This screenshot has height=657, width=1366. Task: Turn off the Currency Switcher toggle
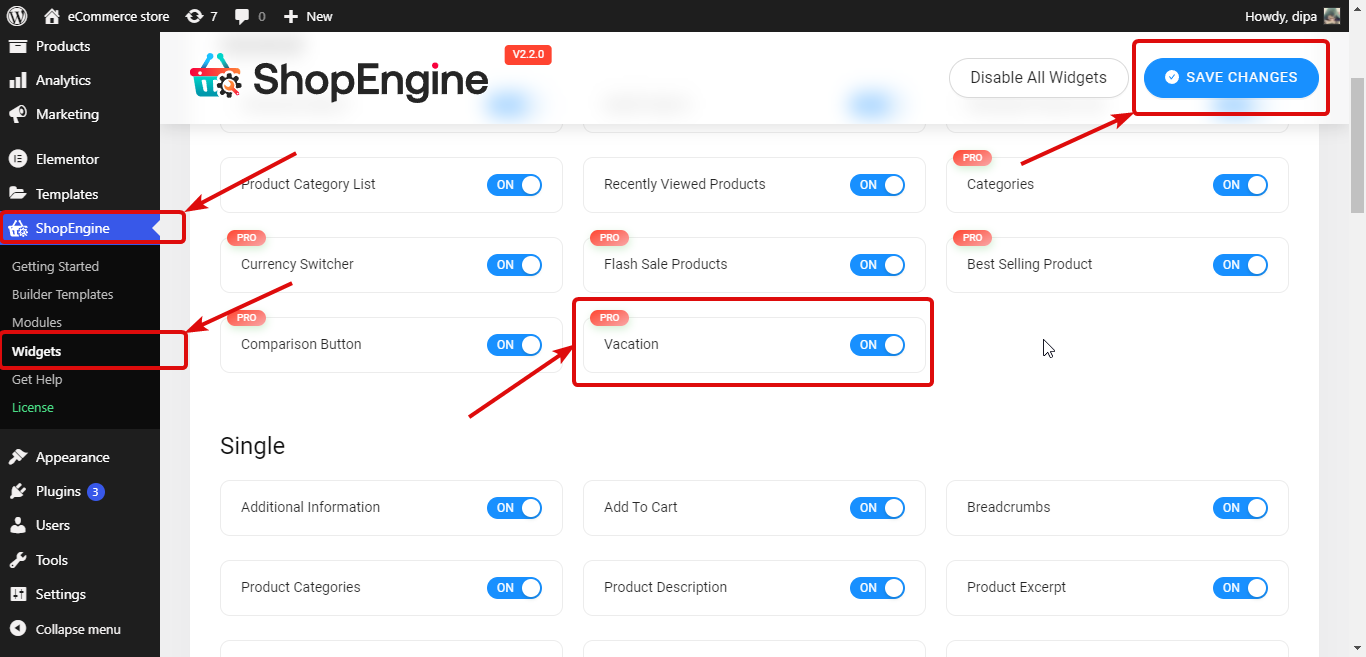[x=514, y=264]
